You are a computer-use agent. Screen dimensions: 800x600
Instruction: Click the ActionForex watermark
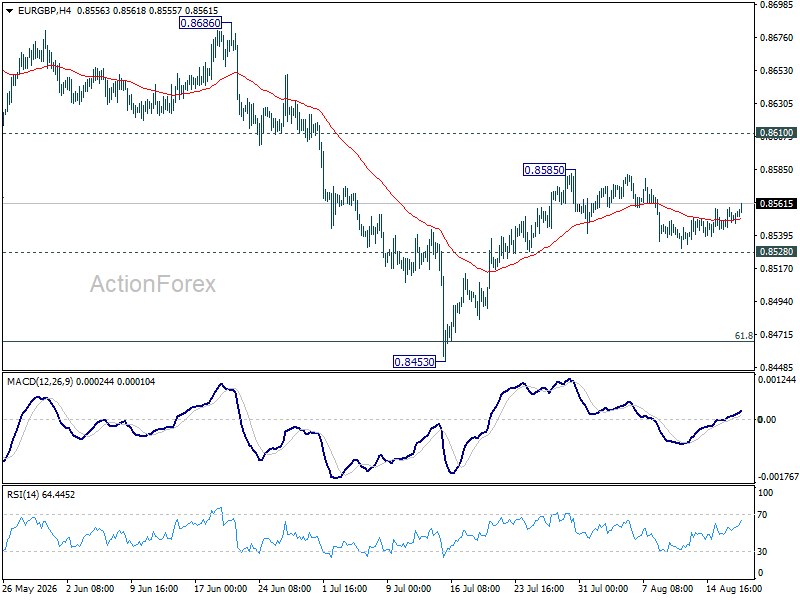point(153,284)
